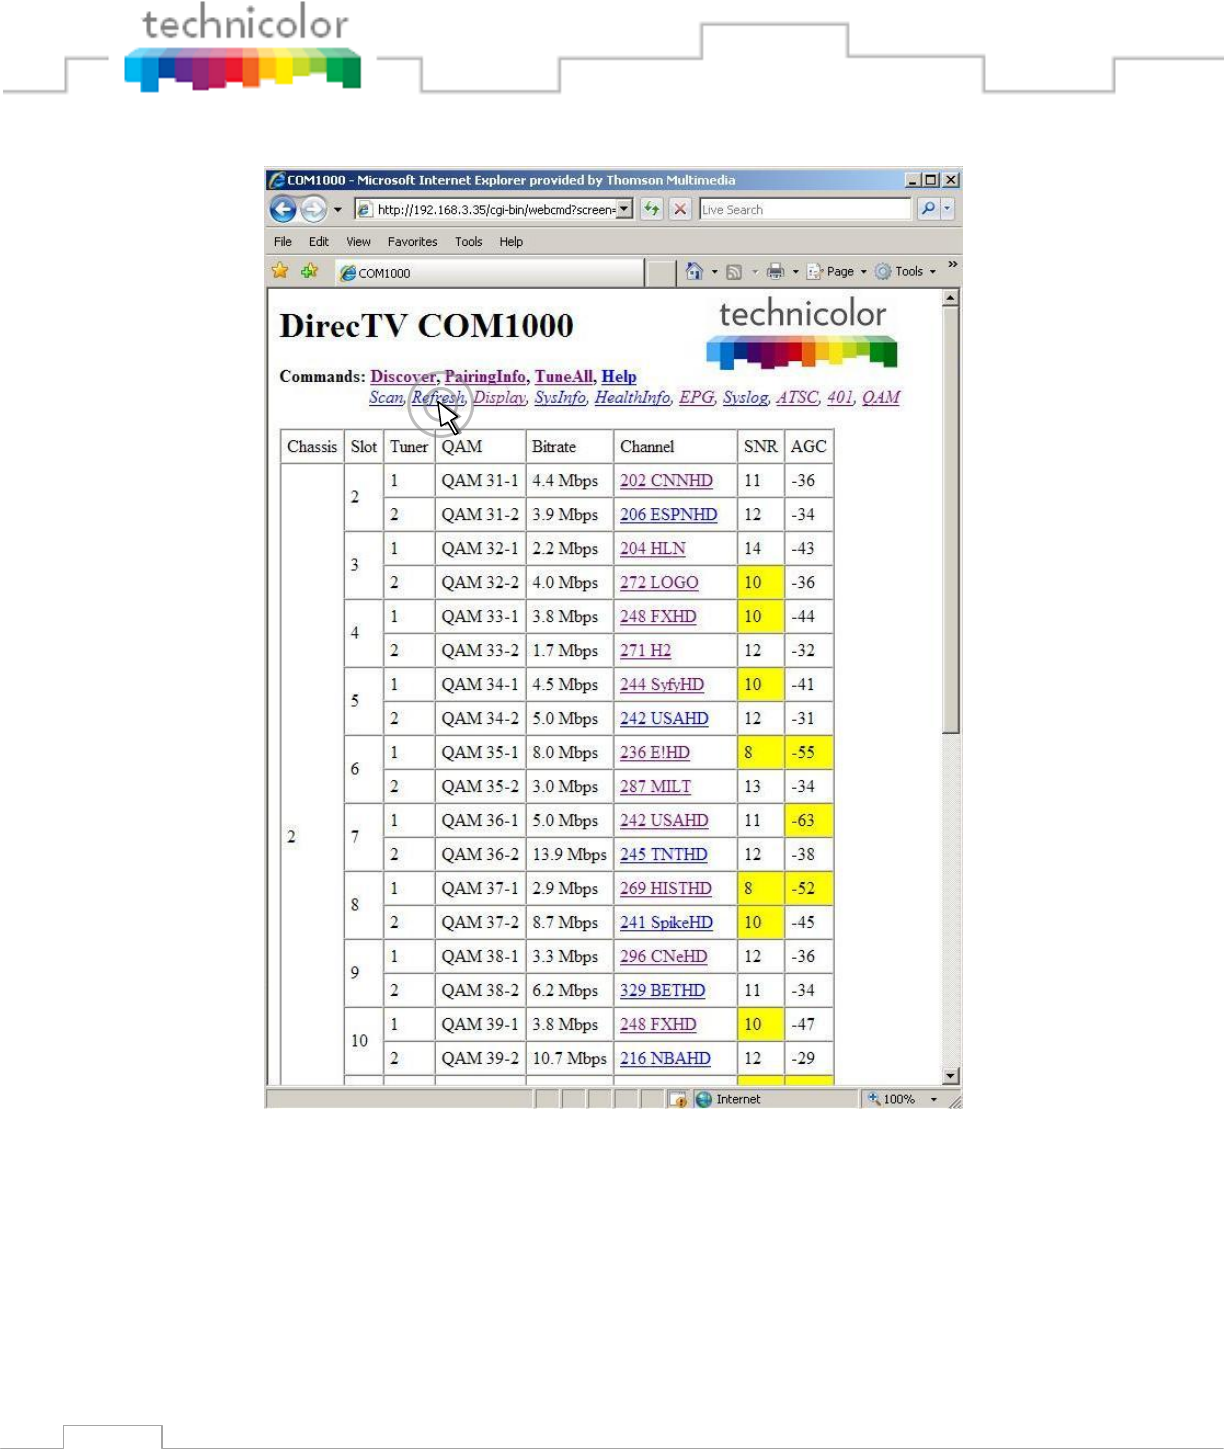Click the Add to Favorites icon
The width and height of the screenshot is (1224, 1449).
(310, 271)
